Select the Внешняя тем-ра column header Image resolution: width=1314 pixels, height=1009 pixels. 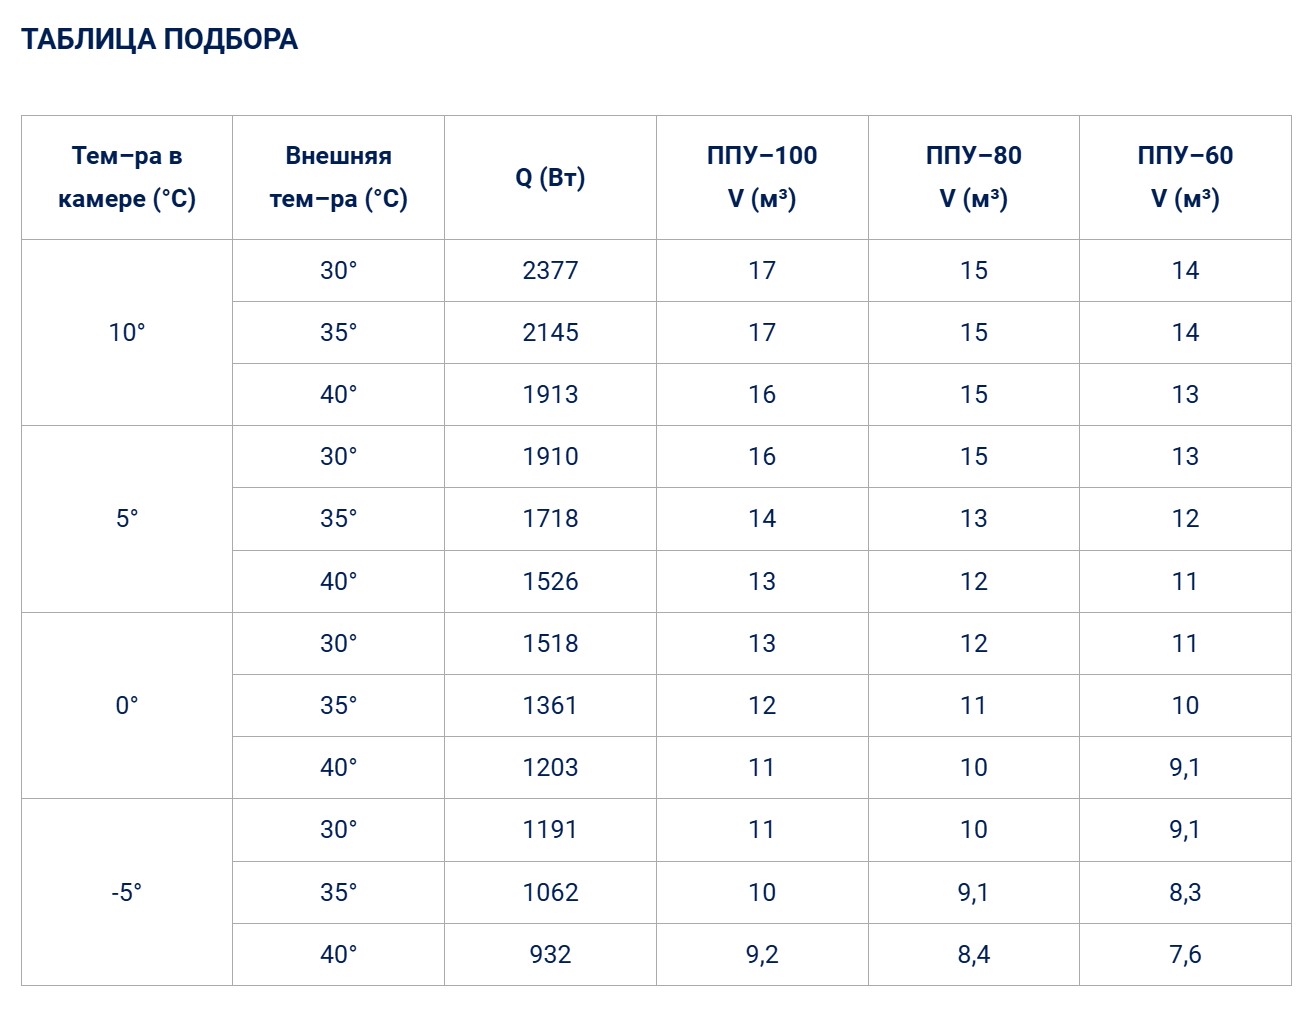coord(338,177)
